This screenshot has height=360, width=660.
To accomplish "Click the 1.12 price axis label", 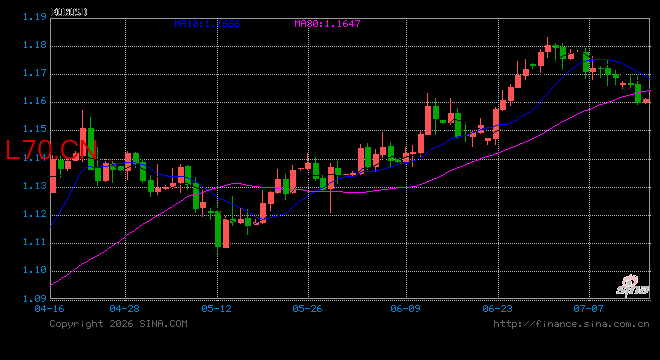I will tap(35, 214).
